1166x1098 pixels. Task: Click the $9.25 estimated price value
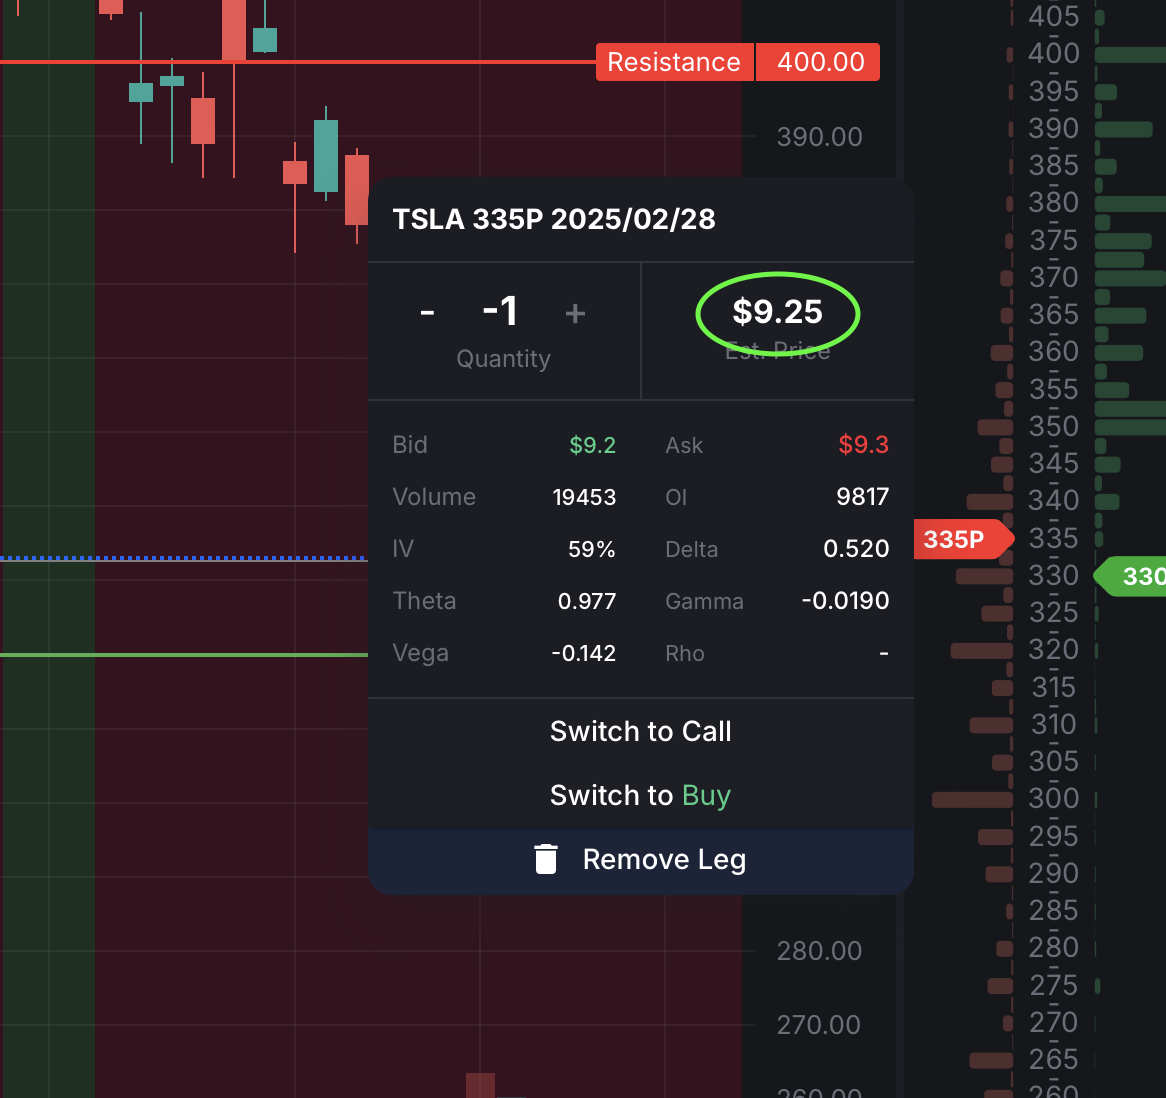777,311
